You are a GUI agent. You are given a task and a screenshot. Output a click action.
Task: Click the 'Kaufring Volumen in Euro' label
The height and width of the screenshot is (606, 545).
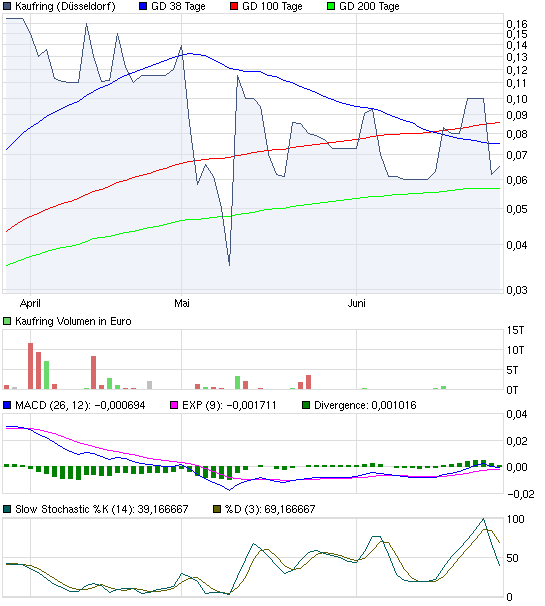73,321
